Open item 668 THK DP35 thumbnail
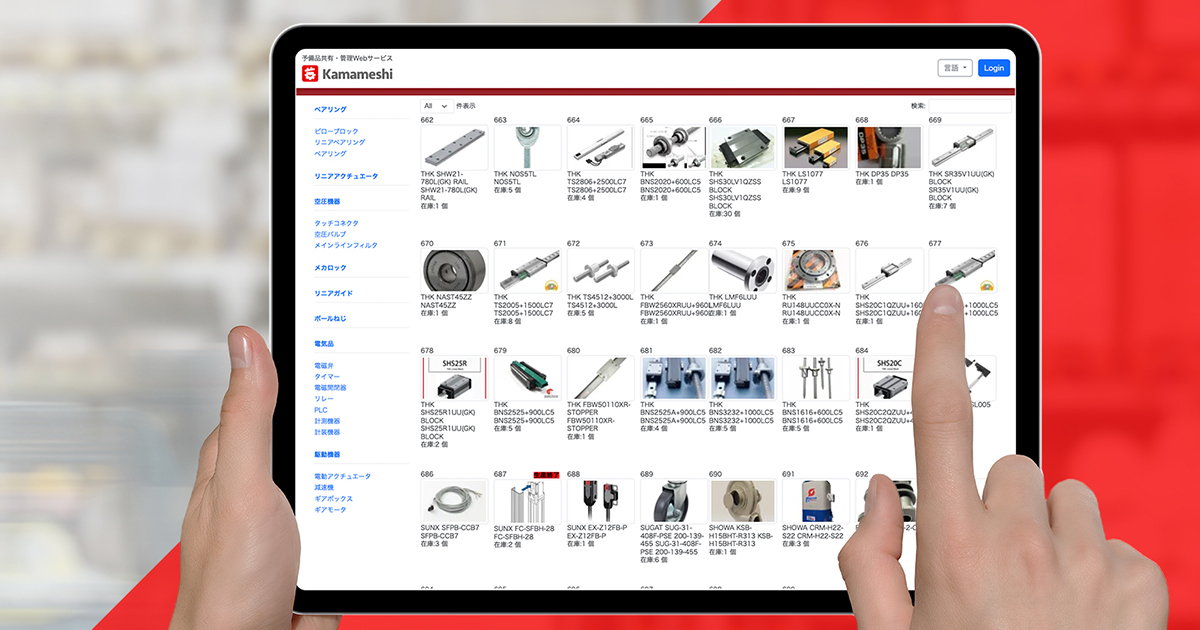This screenshot has height=630, width=1200. [888, 147]
